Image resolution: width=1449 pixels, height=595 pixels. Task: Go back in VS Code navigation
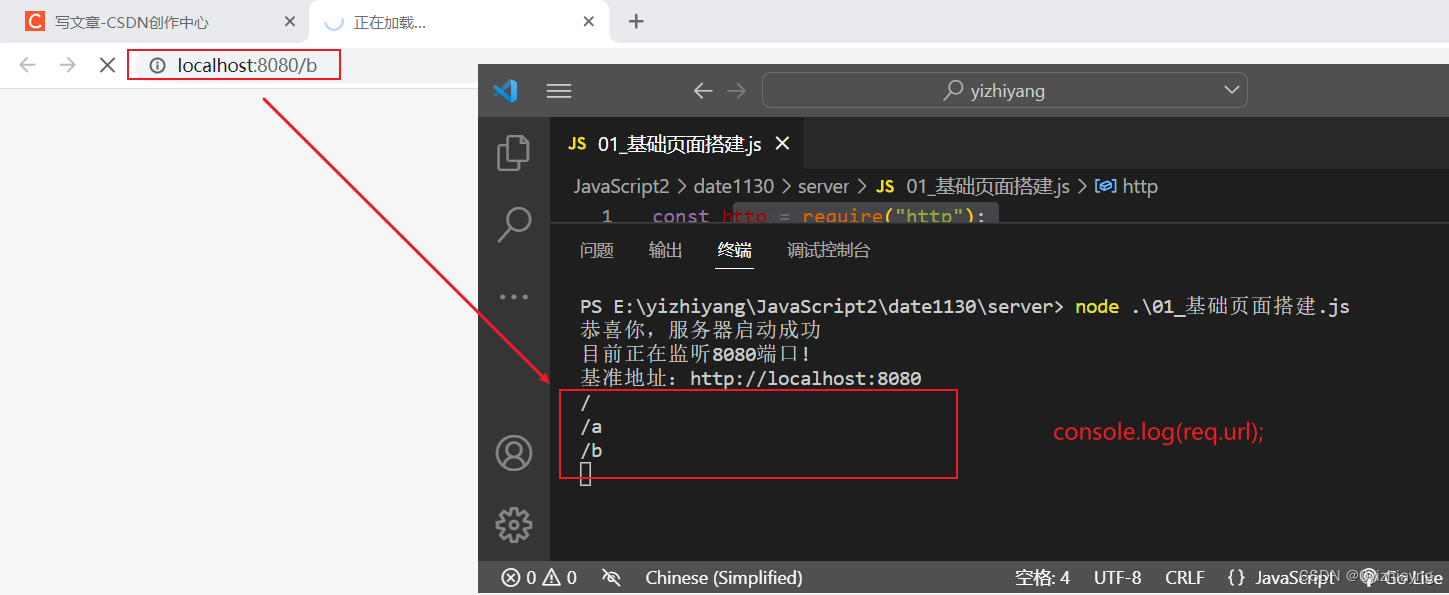tap(703, 91)
